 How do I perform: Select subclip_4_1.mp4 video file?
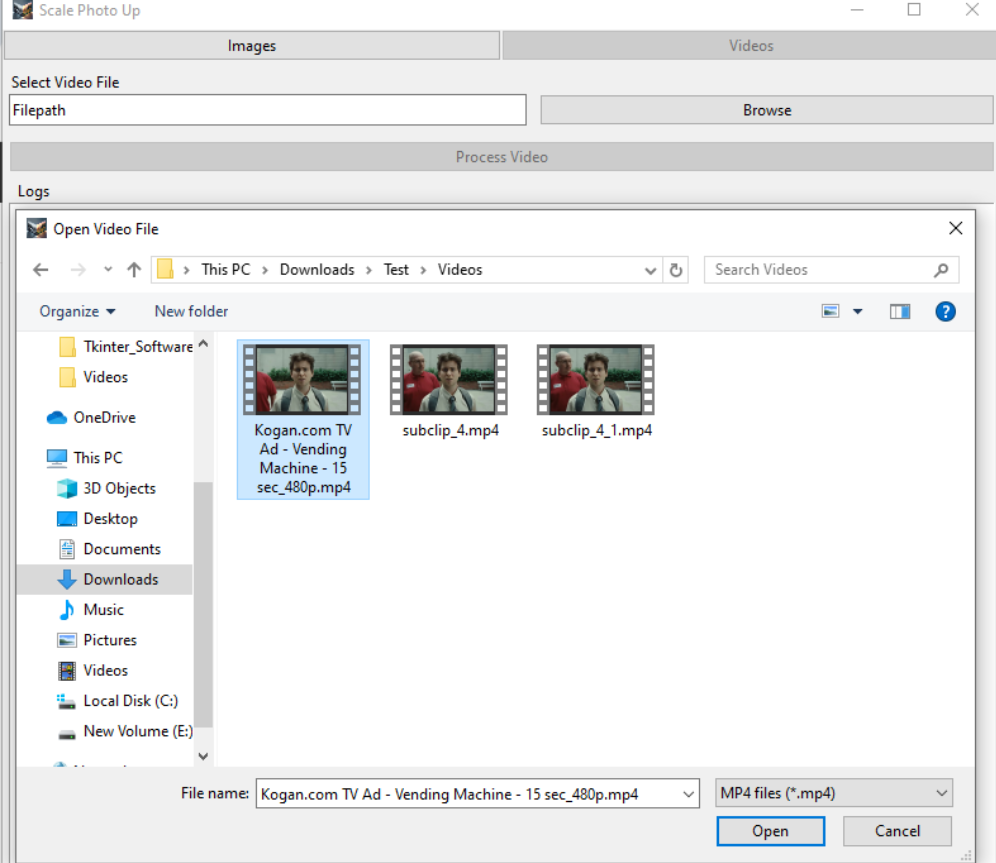point(596,381)
